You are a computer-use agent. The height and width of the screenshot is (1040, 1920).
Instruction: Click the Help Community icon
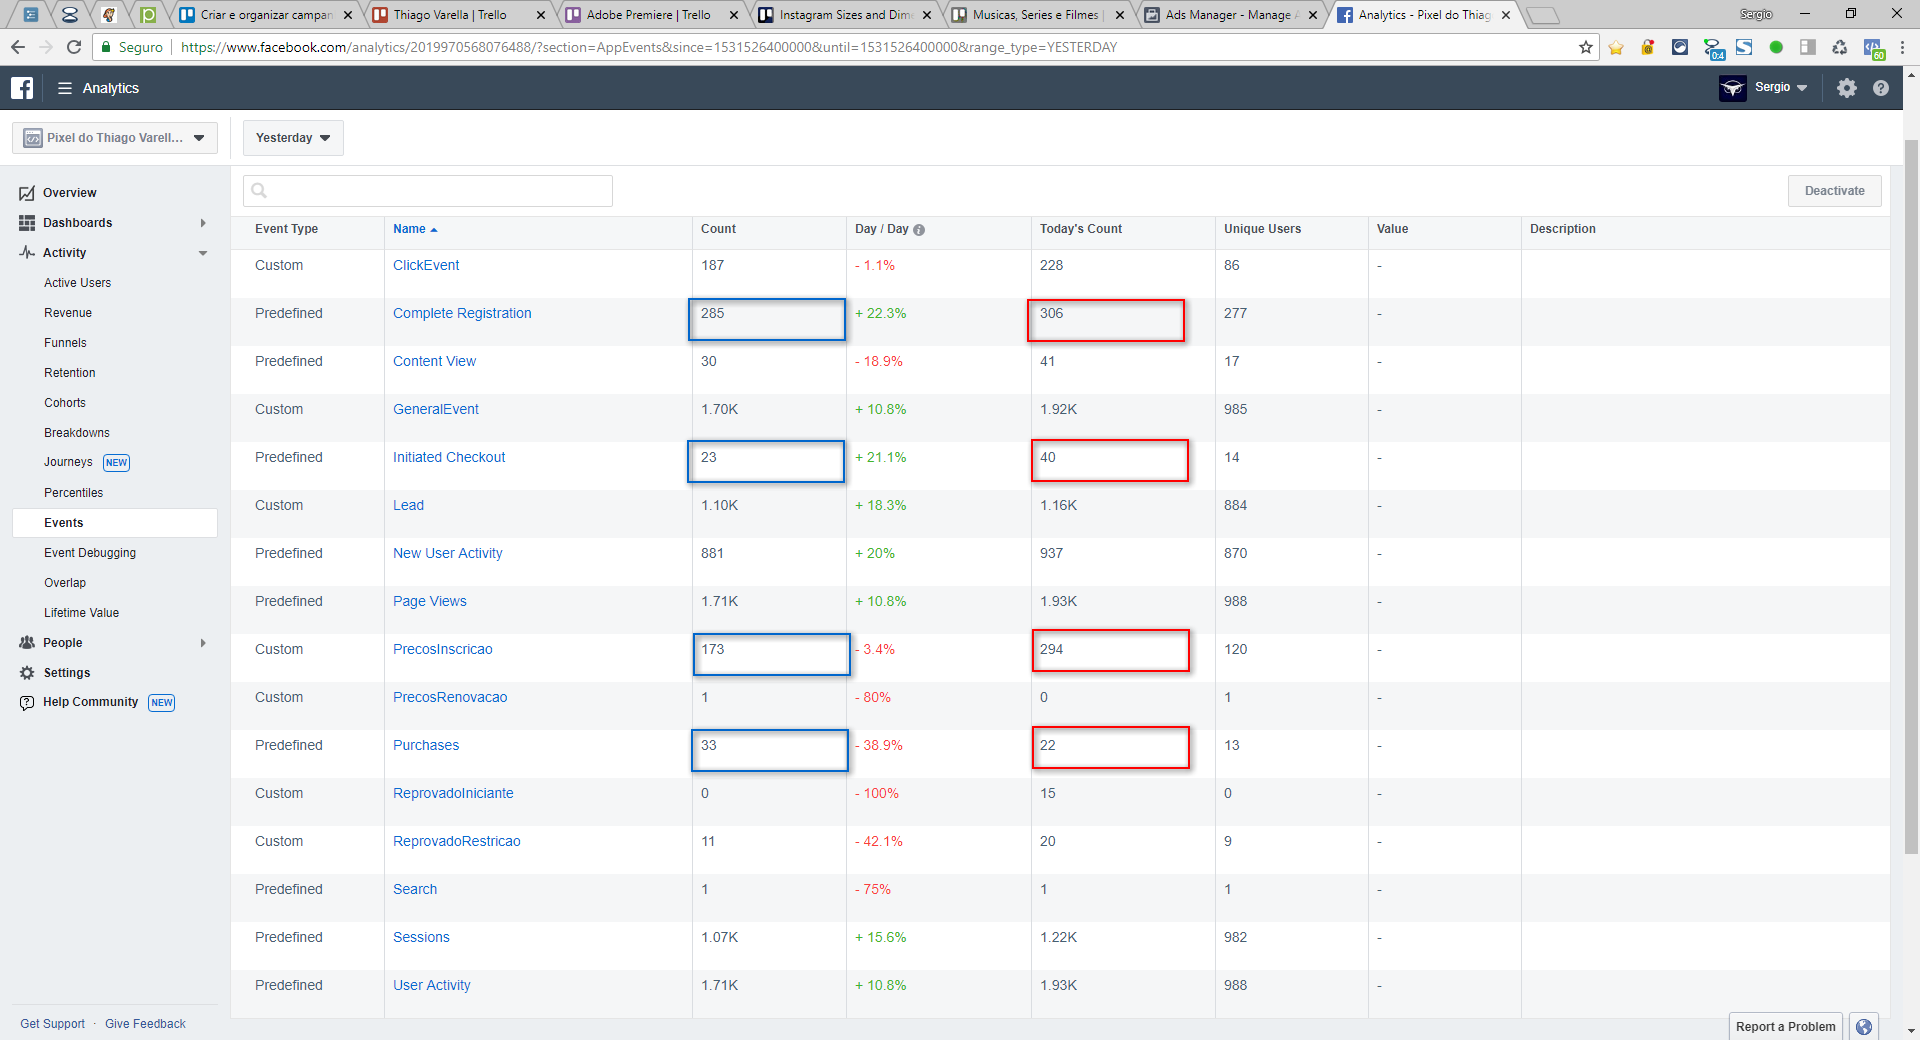pyautogui.click(x=27, y=703)
